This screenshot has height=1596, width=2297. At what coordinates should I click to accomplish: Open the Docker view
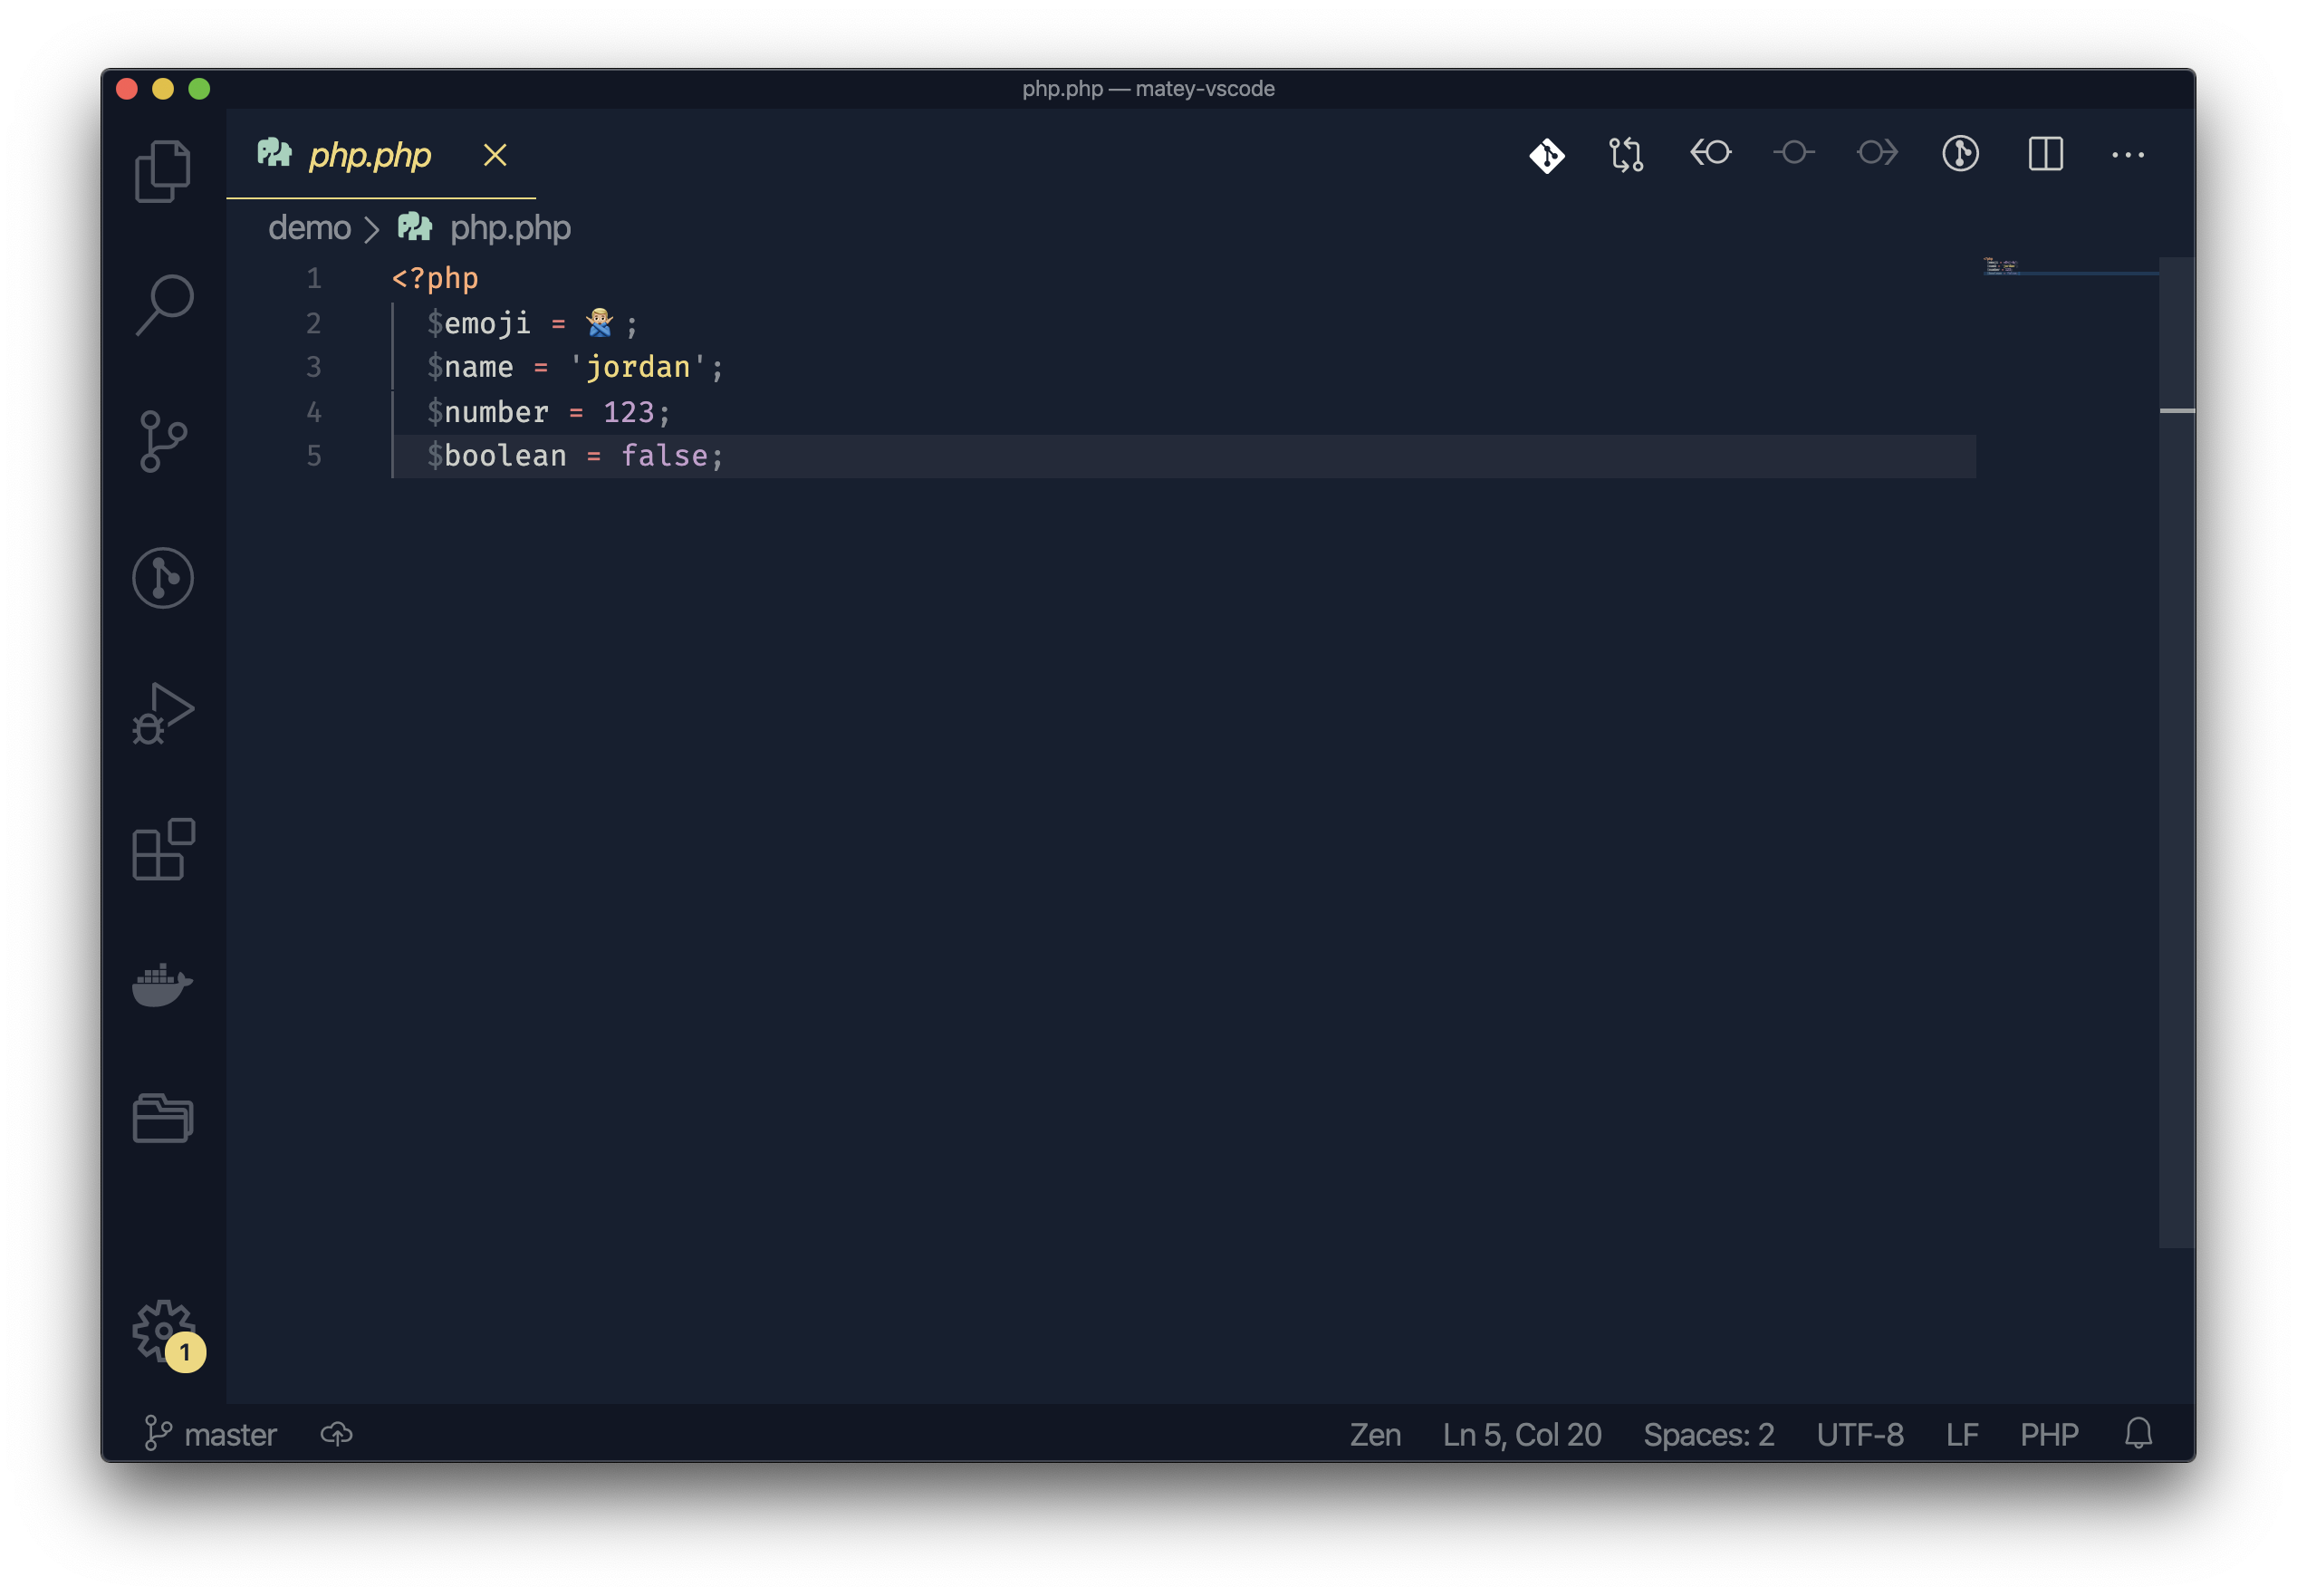(x=163, y=985)
